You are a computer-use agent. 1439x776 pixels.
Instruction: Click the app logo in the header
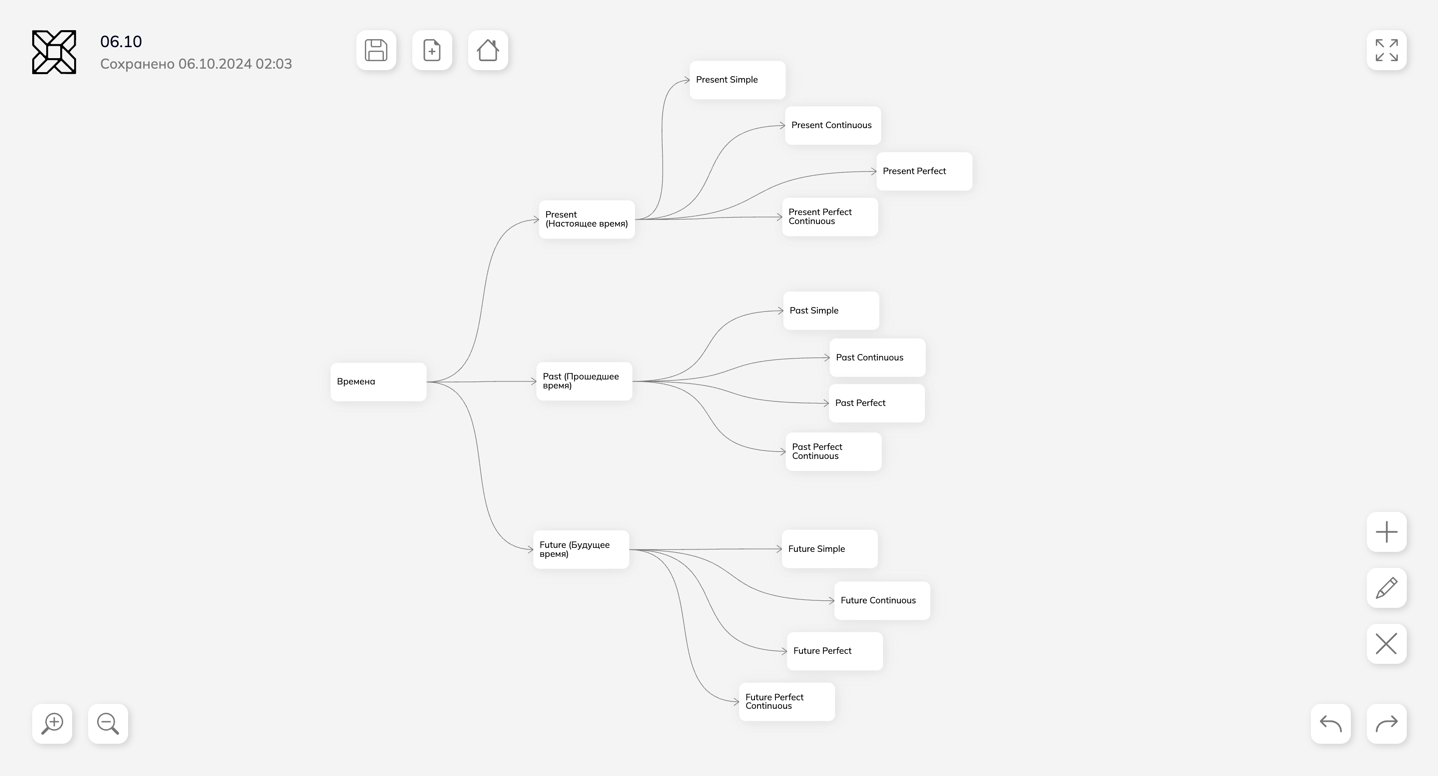click(54, 52)
